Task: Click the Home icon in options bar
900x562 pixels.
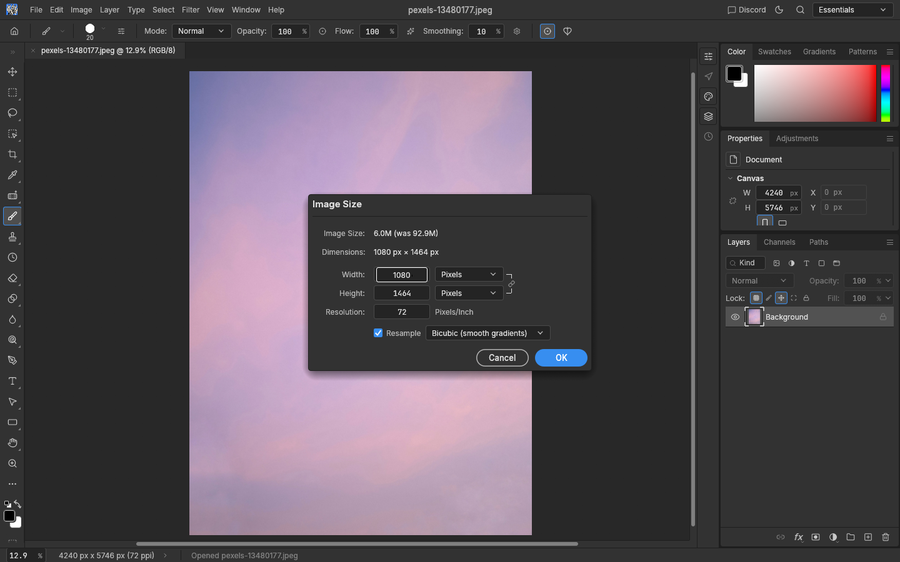Action: [14, 32]
